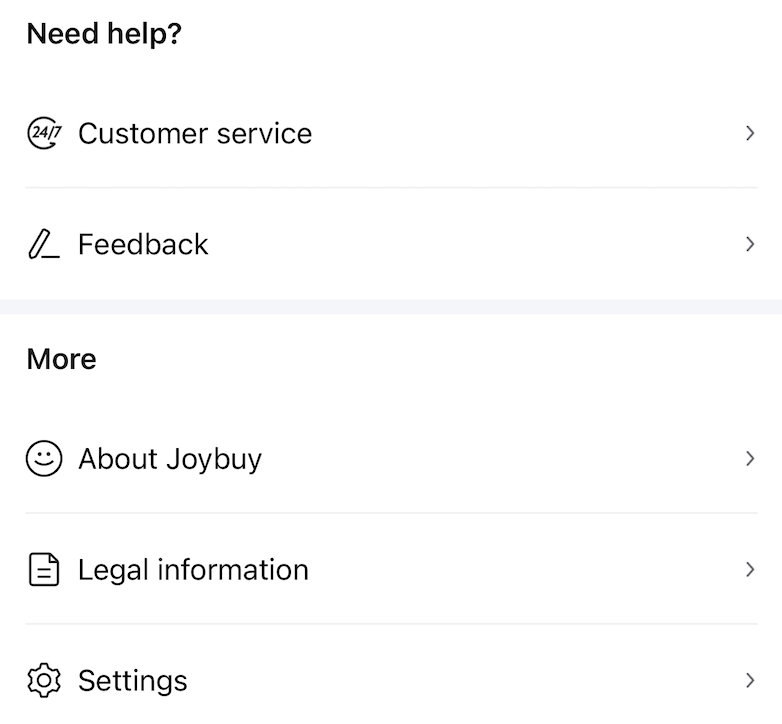
Task: Open the Settings text label
Action: tap(133, 681)
